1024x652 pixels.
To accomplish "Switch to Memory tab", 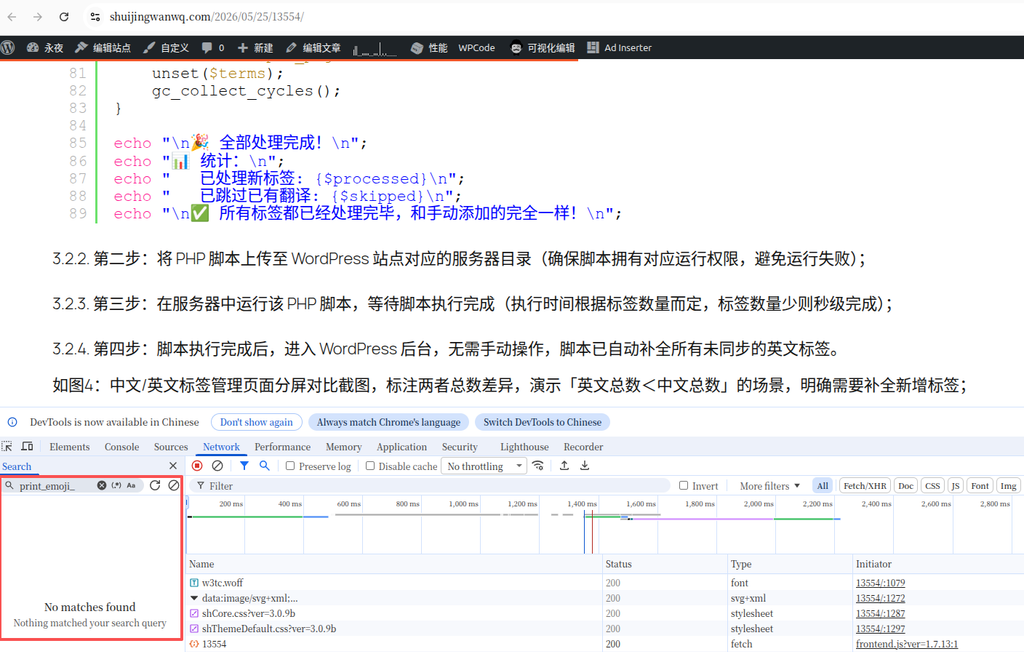I will tap(344, 447).
